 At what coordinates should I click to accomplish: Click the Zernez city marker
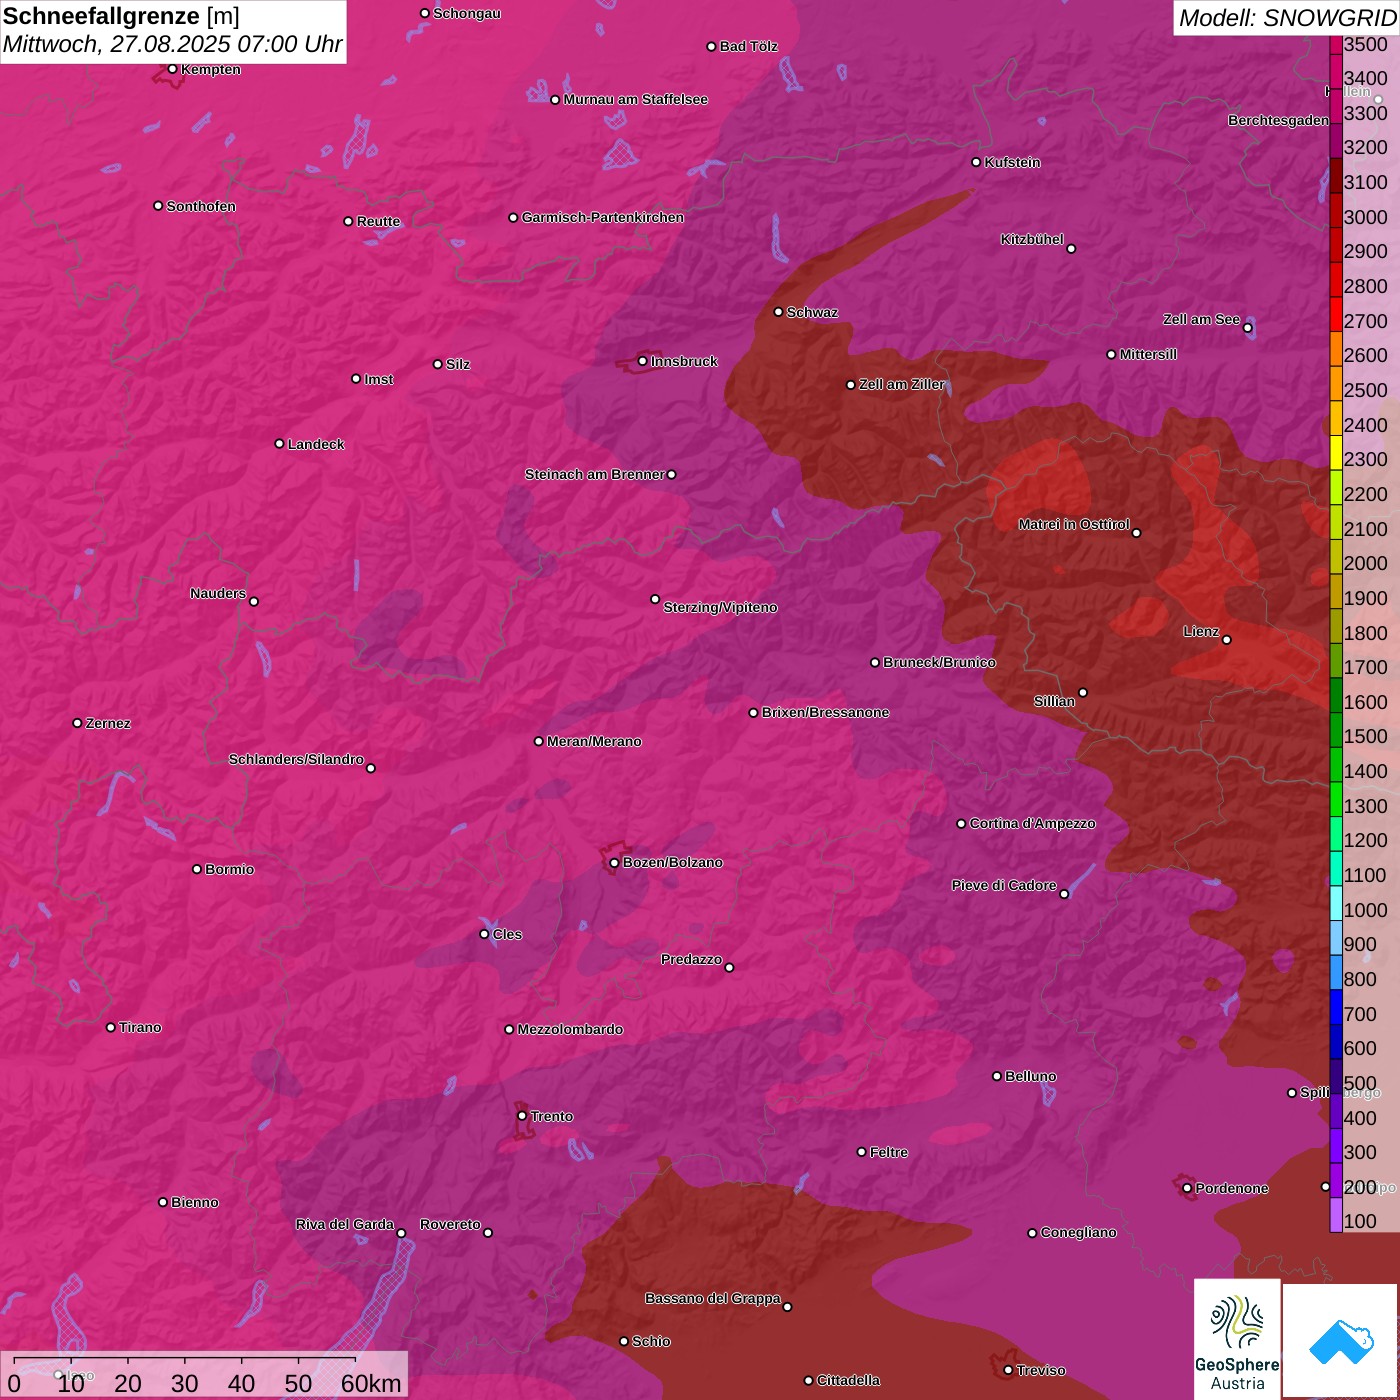click(77, 723)
